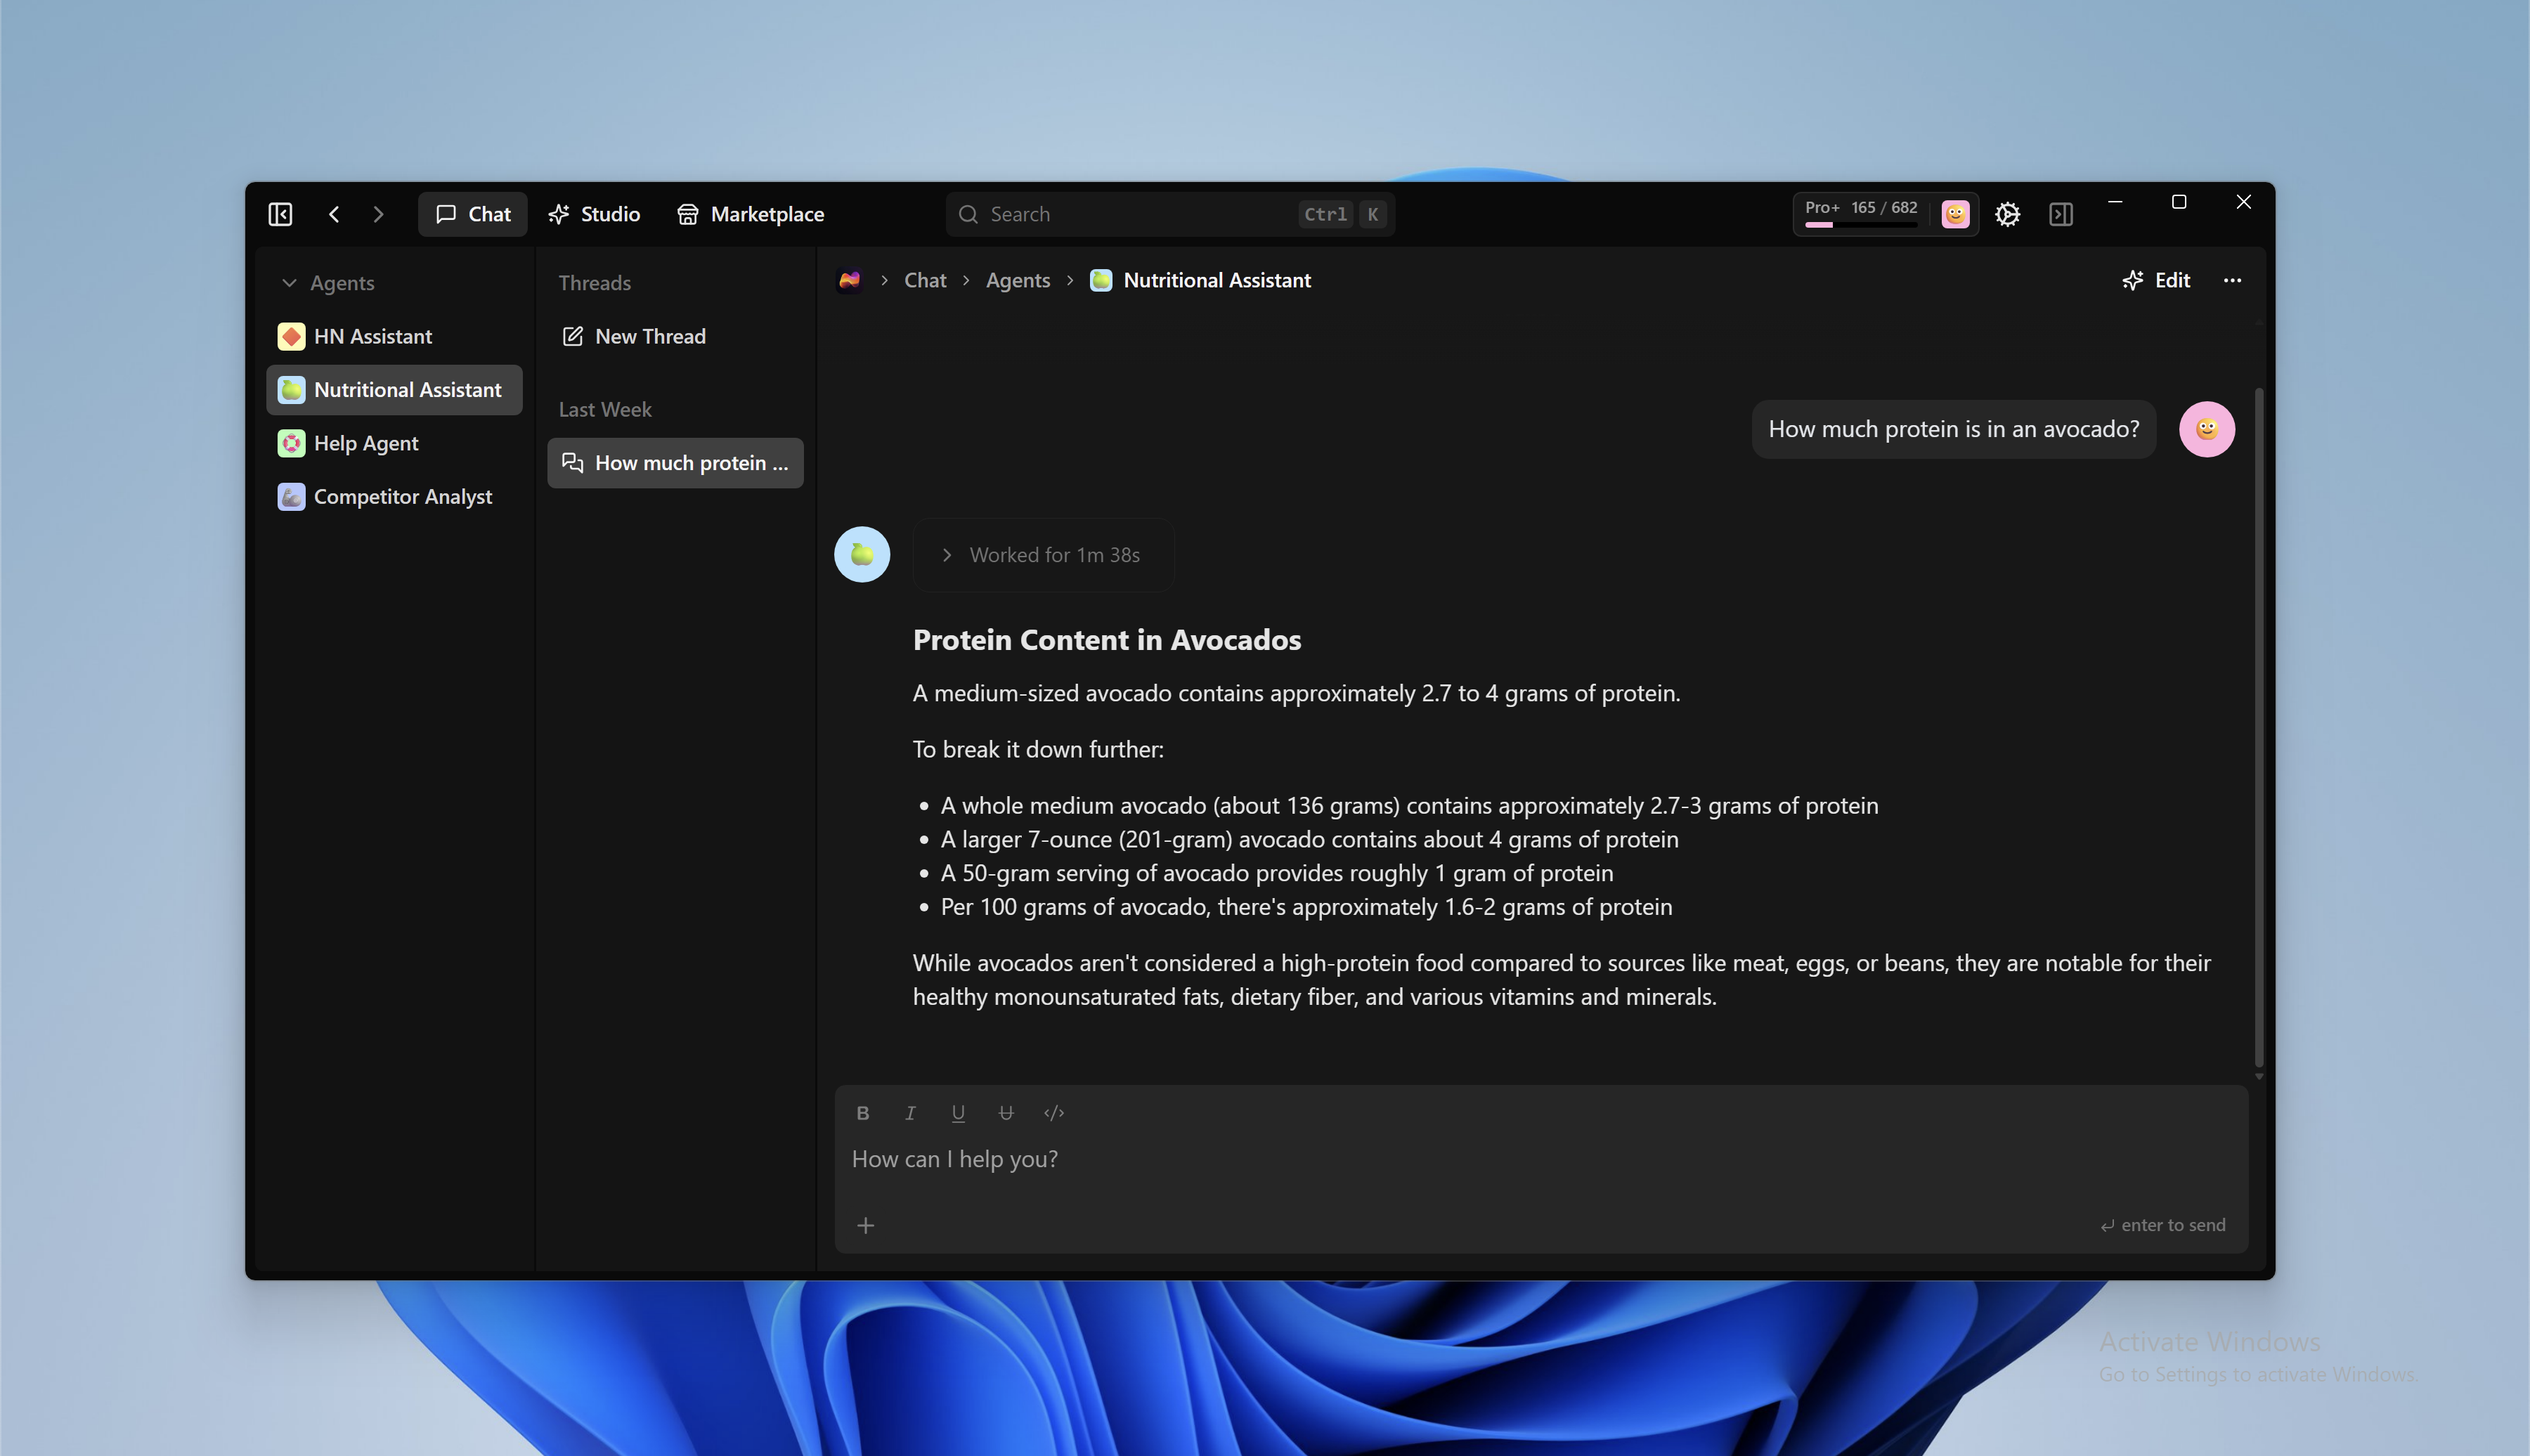Expand the 'Worked for 1m 38s' details

point(1042,555)
